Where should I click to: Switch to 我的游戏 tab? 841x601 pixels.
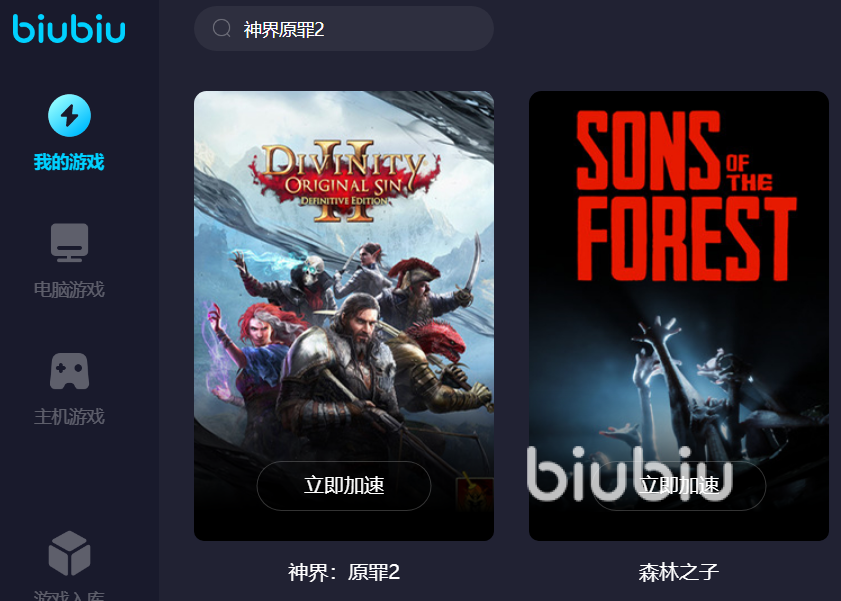click(x=69, y=162)
